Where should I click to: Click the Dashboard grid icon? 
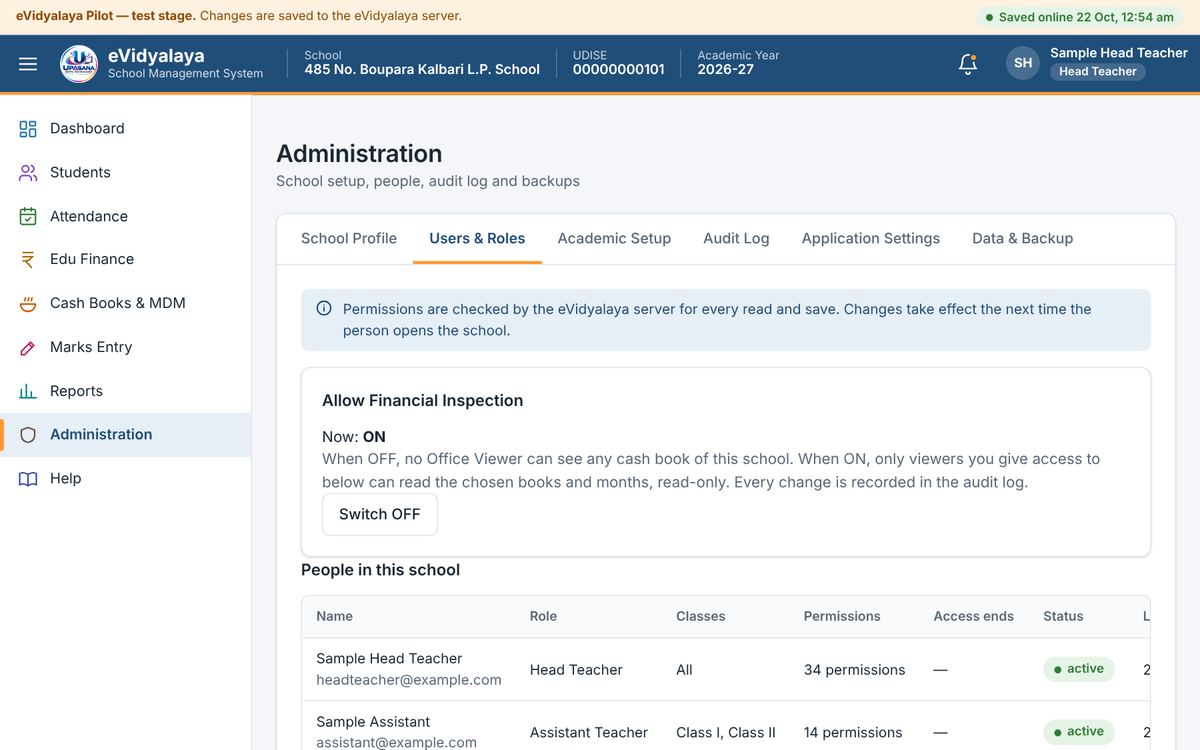pyautogui.click(x=28, y=129)
